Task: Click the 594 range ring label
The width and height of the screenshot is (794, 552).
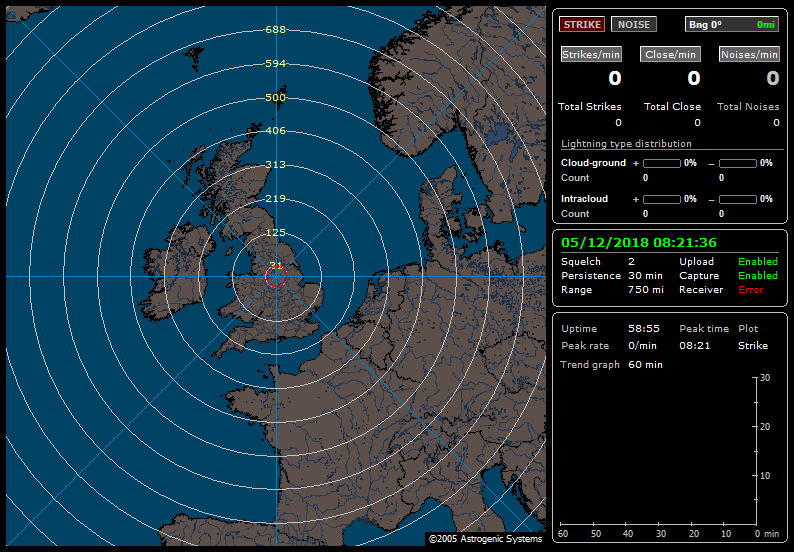Action: pos(275,64)
